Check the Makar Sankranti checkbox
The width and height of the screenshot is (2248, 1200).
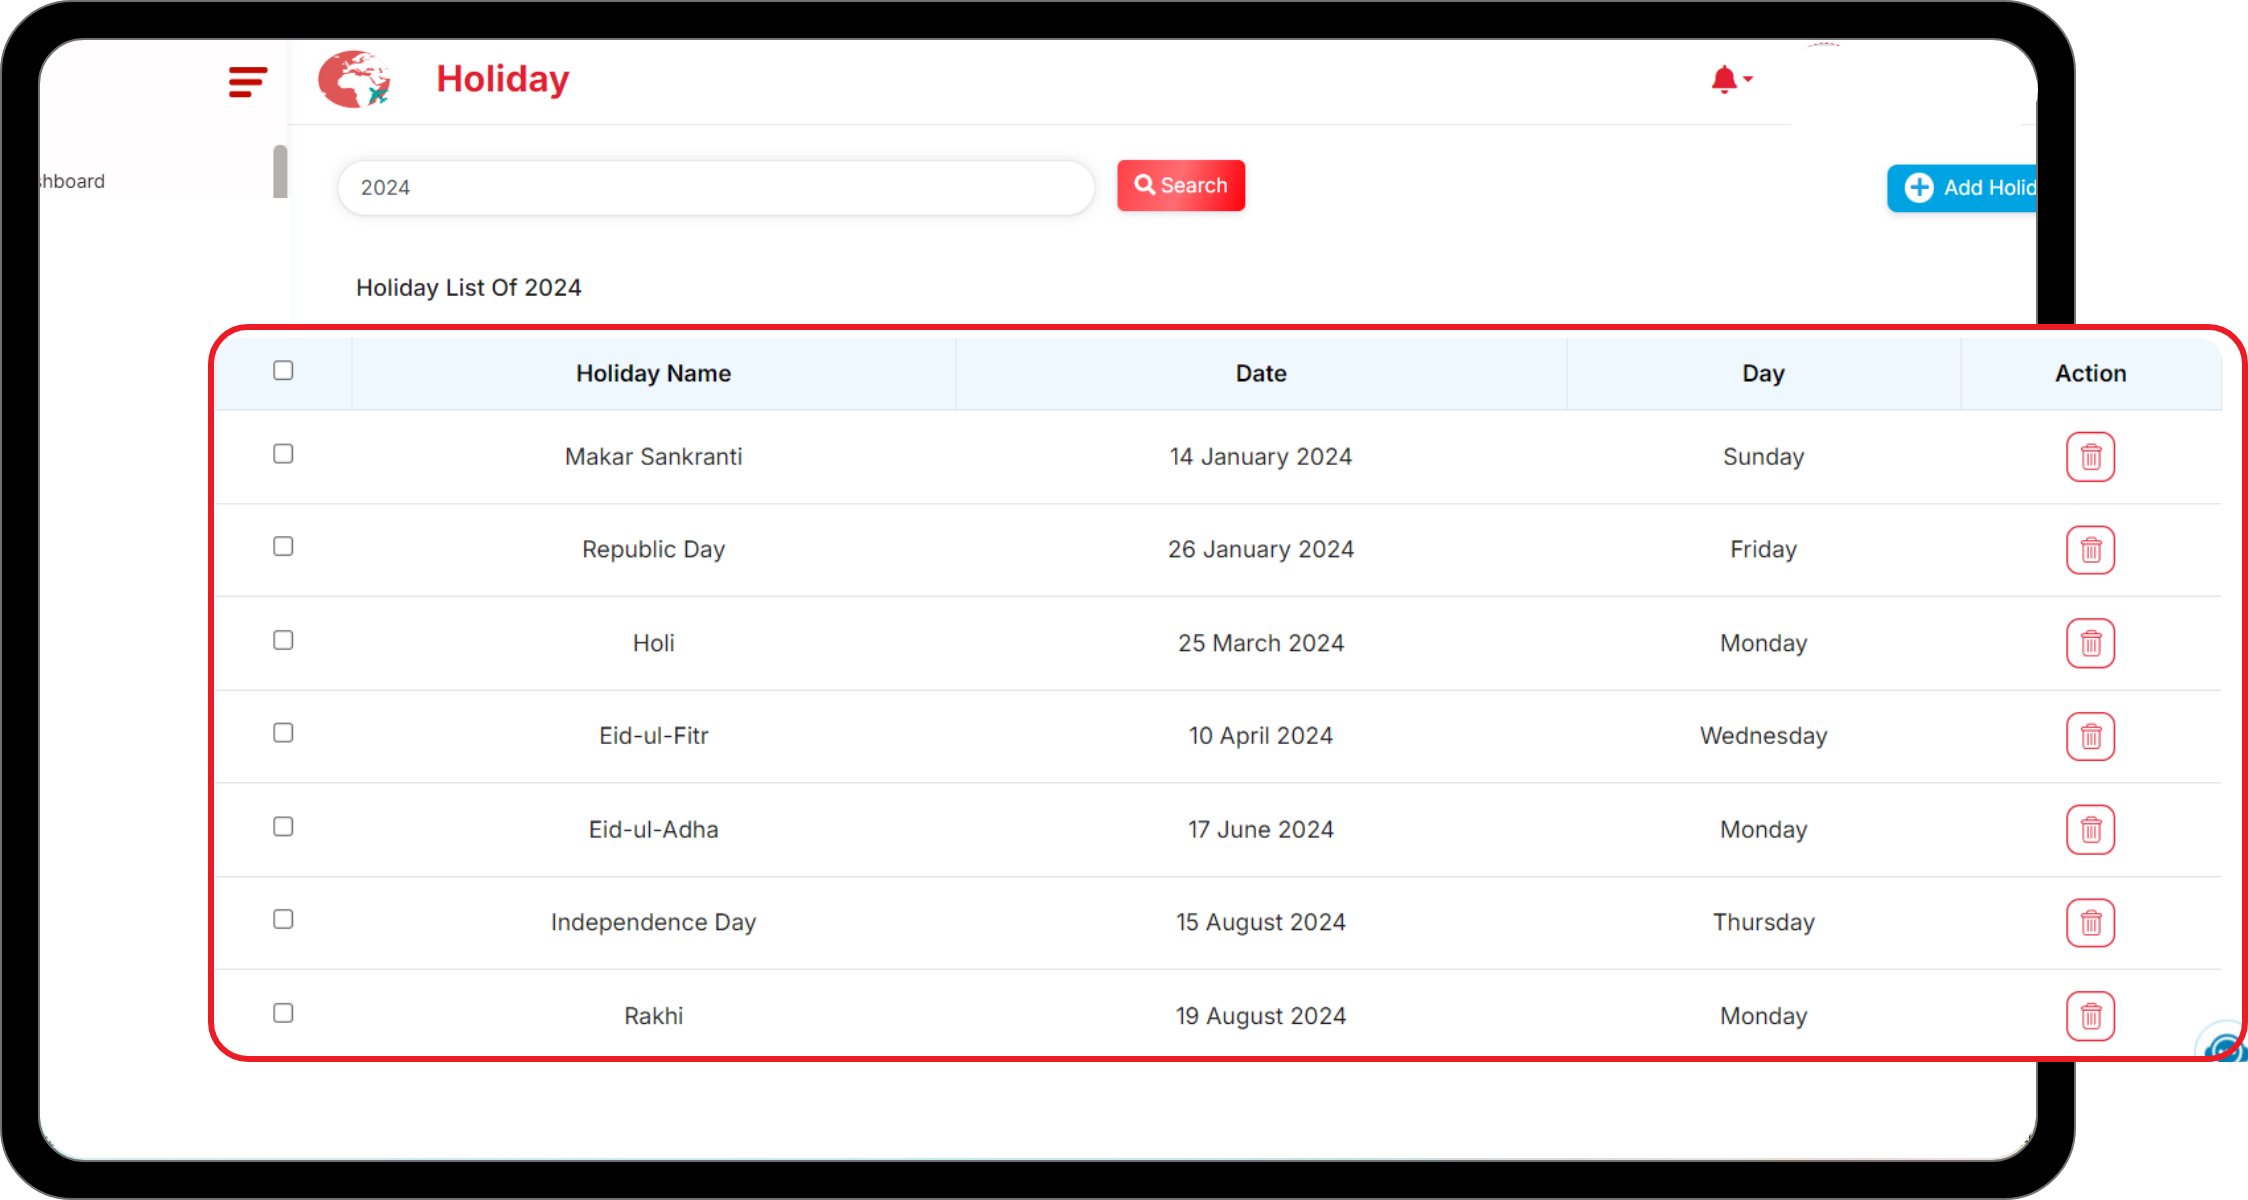tap(283, 454)
